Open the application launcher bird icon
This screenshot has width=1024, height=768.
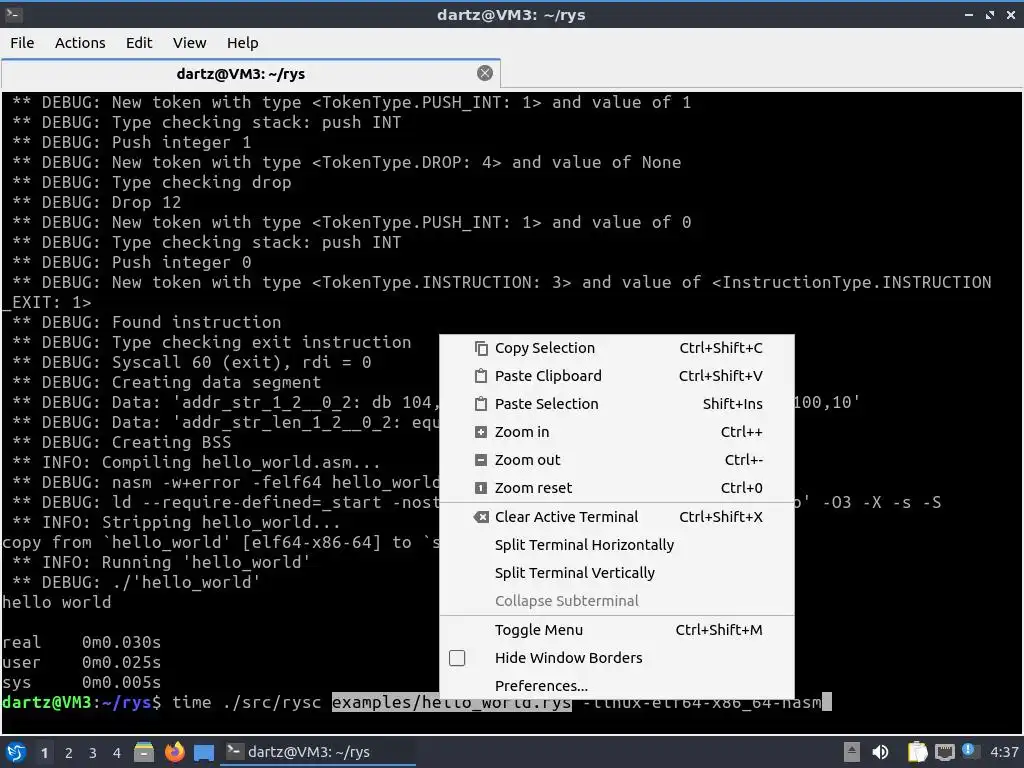click(x=16, y=752)
